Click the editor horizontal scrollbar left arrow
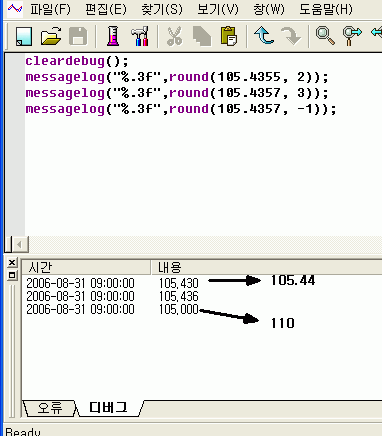 click(19, 245)
